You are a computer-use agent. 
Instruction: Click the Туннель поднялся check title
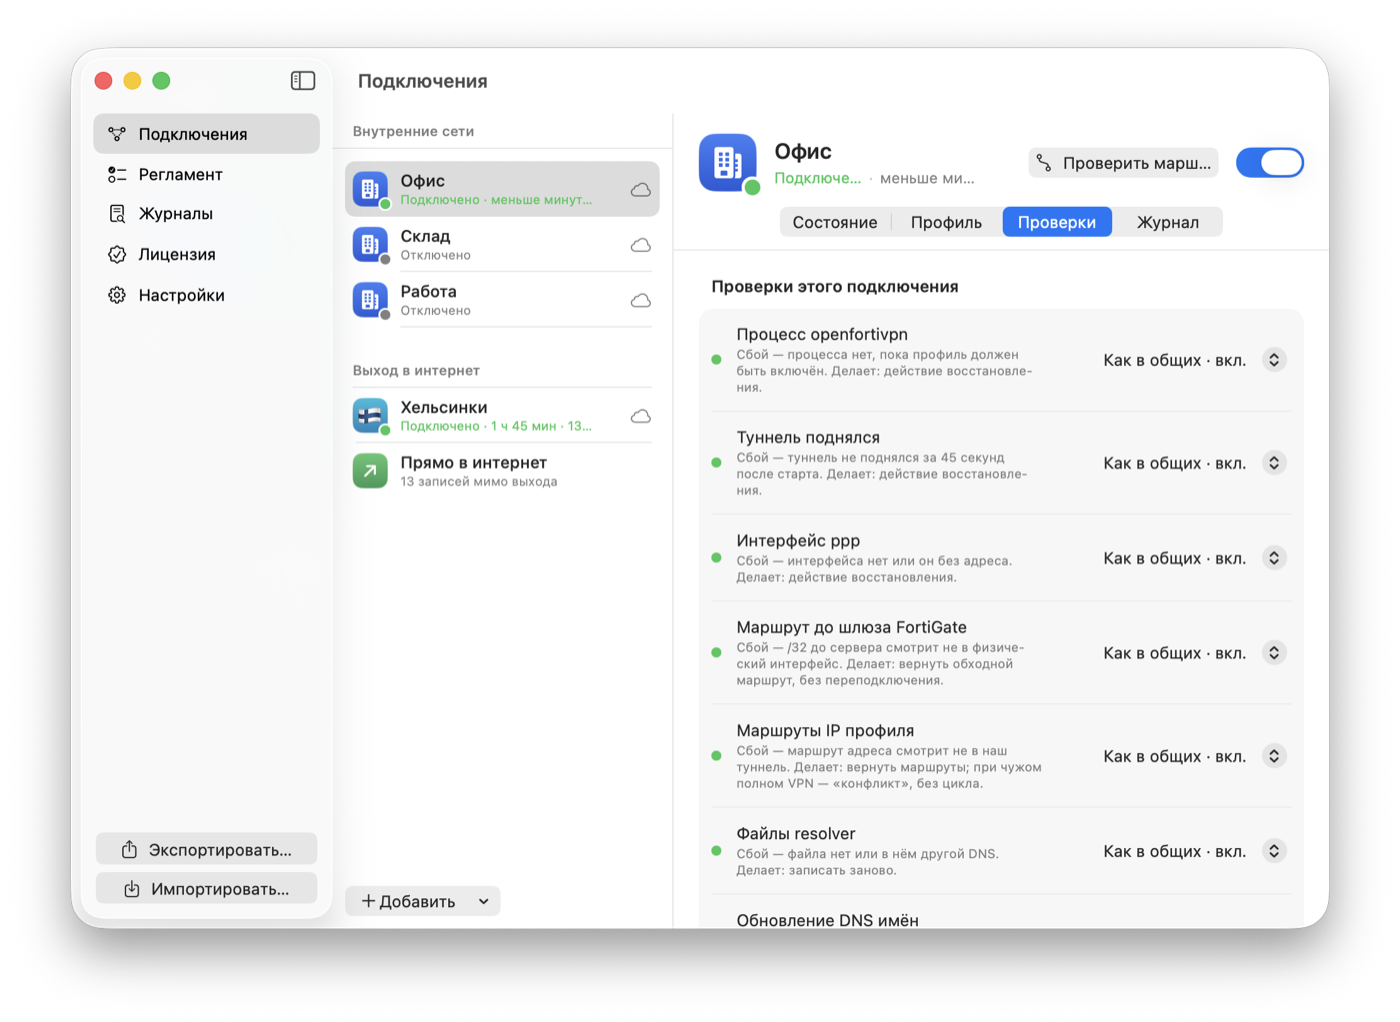[x=808, y=437]
